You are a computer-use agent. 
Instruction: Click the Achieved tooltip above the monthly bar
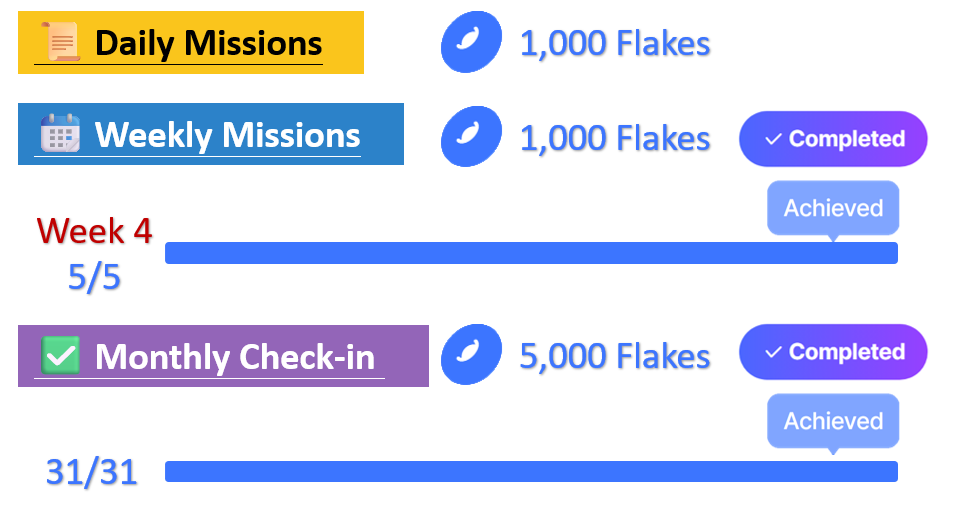tap(833, 421)
